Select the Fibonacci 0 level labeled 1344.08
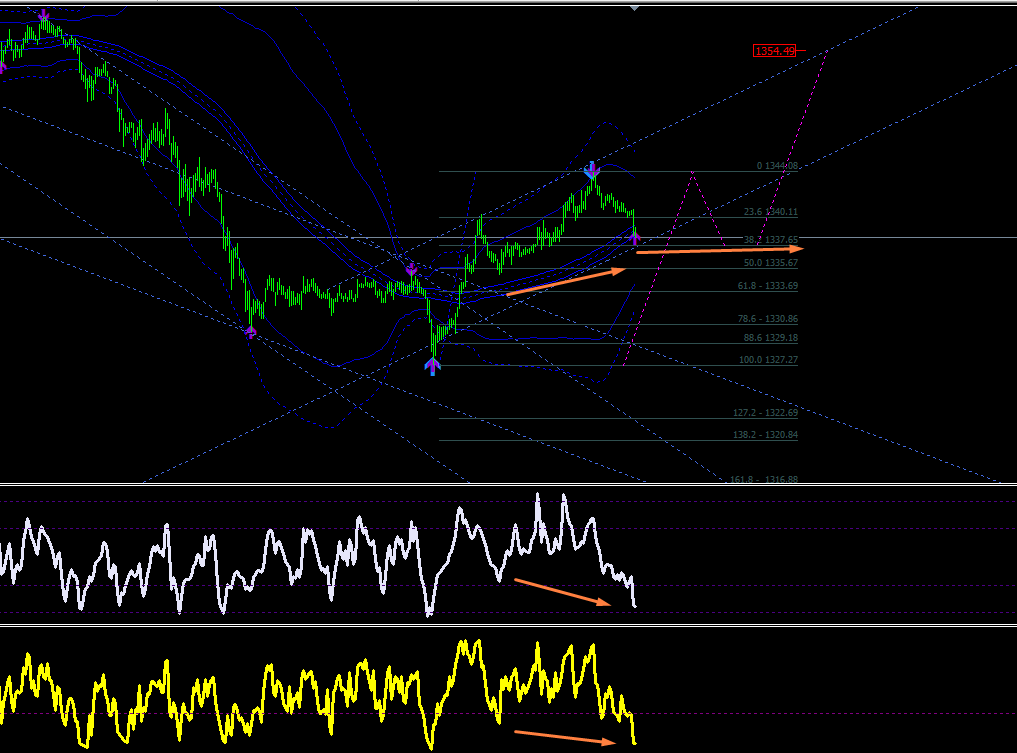The height and width of the screenshot is (753, 1017). click(777, 166)
